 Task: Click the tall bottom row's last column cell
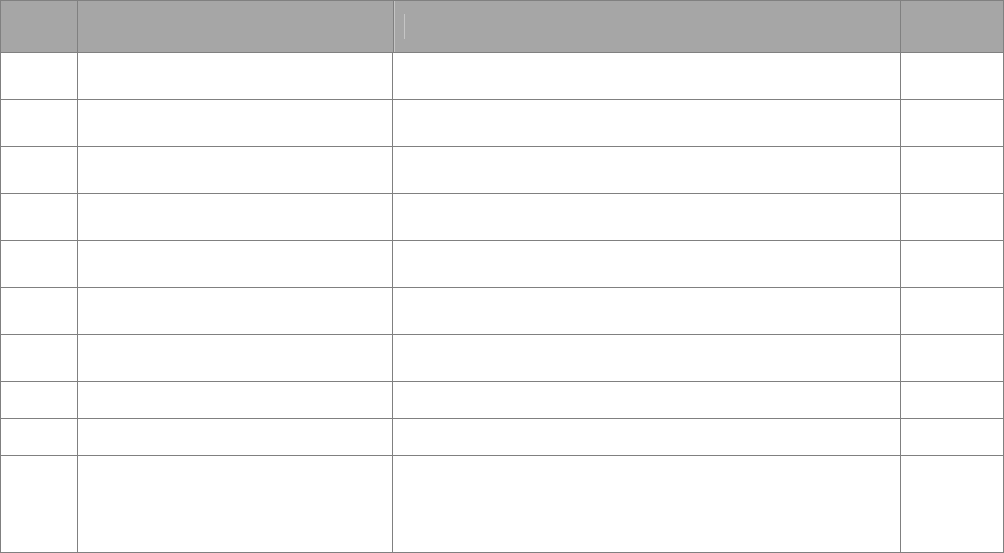(x=951, y=504)
